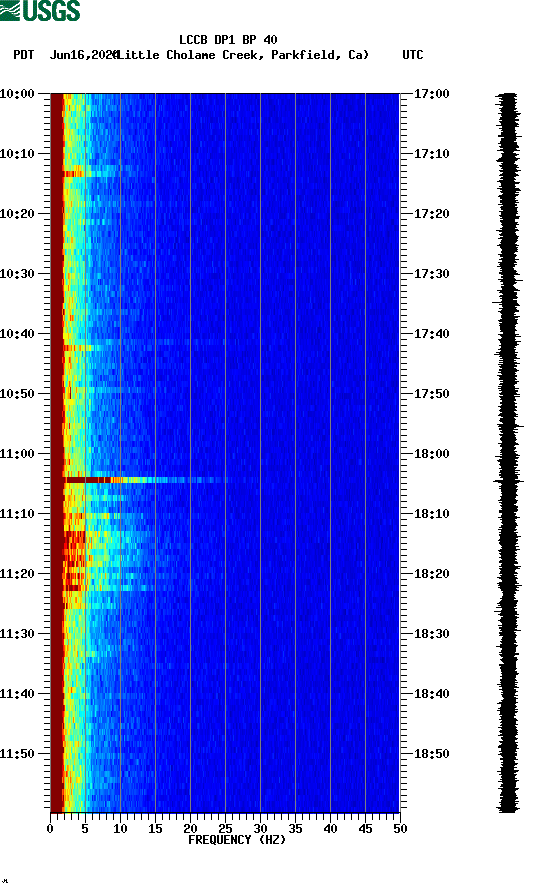Click the 17:40 UTC time label
This screenshot has height=892, width=552.
click(431, 334)
